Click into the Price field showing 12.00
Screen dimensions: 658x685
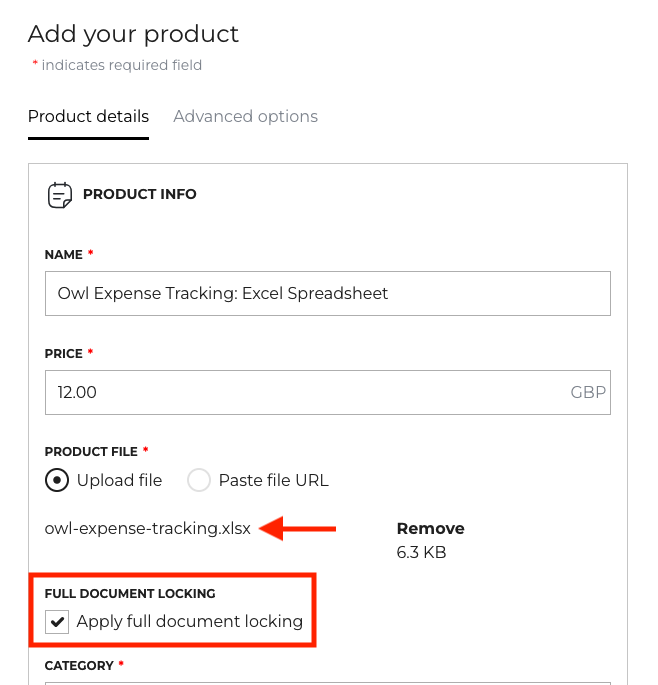coord(300,393)
